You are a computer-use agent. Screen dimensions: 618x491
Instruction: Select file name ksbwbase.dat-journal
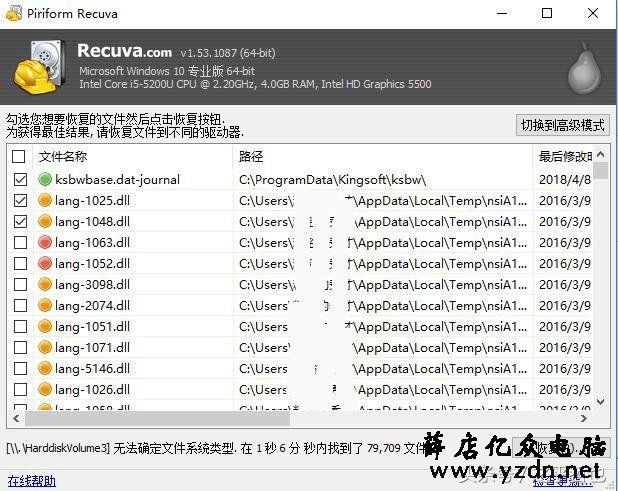click(117, 180)
